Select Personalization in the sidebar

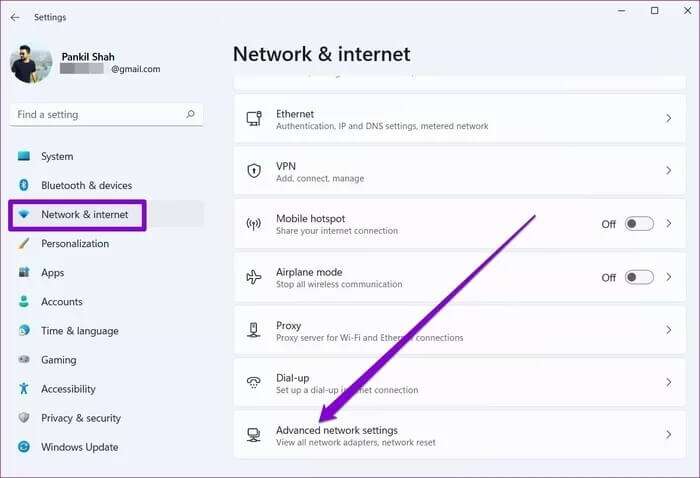[x=75, y=243]
